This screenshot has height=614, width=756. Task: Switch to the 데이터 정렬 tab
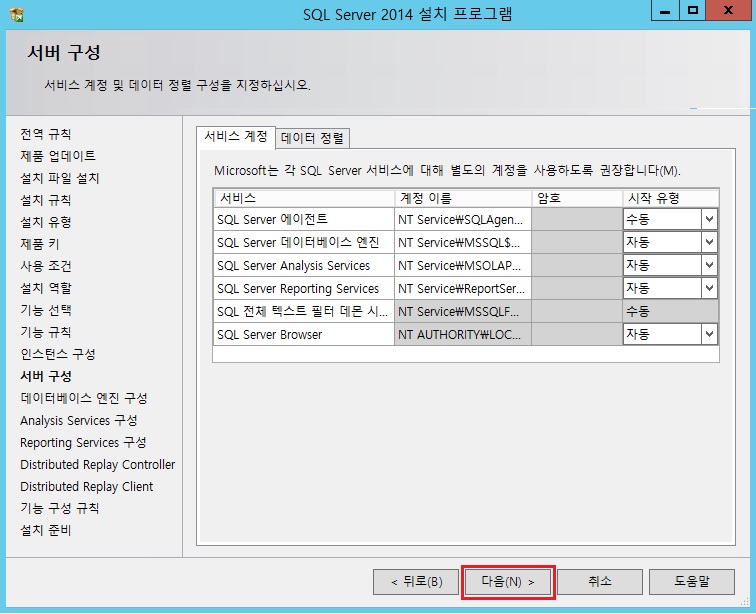(312, 138)
